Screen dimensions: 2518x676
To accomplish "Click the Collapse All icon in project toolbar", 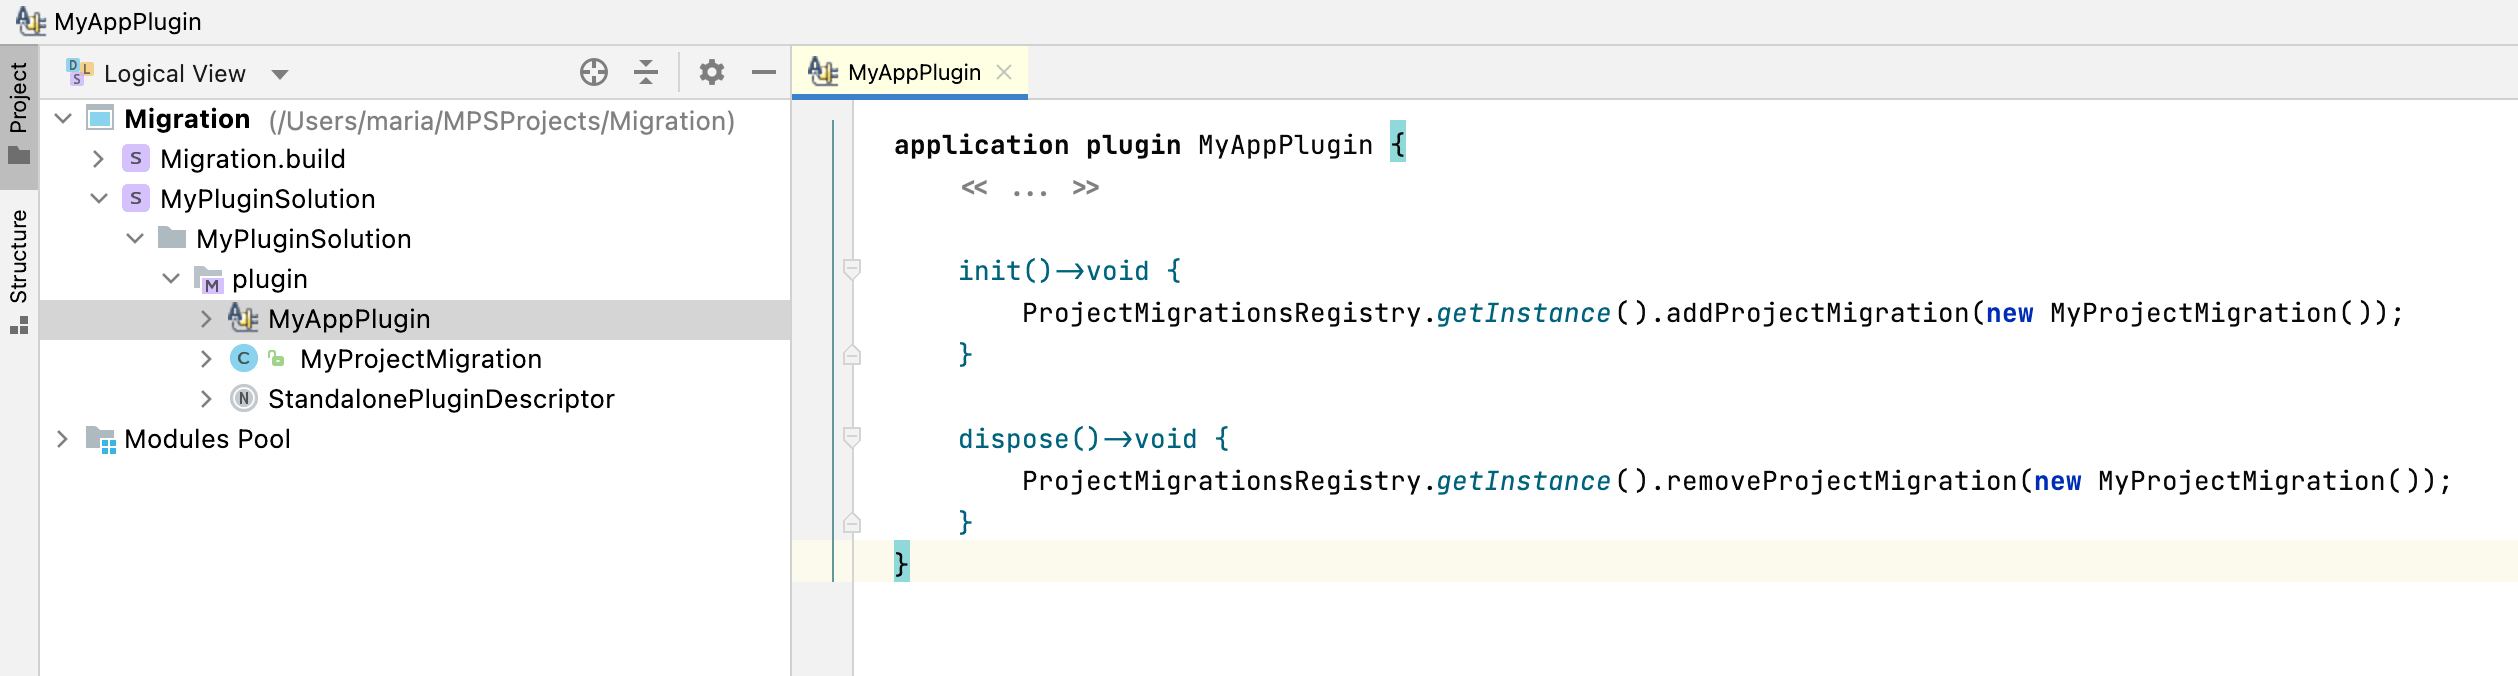I will click(646, 72).
